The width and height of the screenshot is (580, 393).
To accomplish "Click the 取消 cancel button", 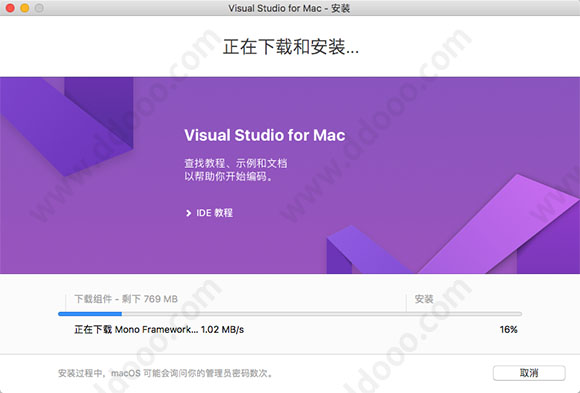I will coord(529,373).
